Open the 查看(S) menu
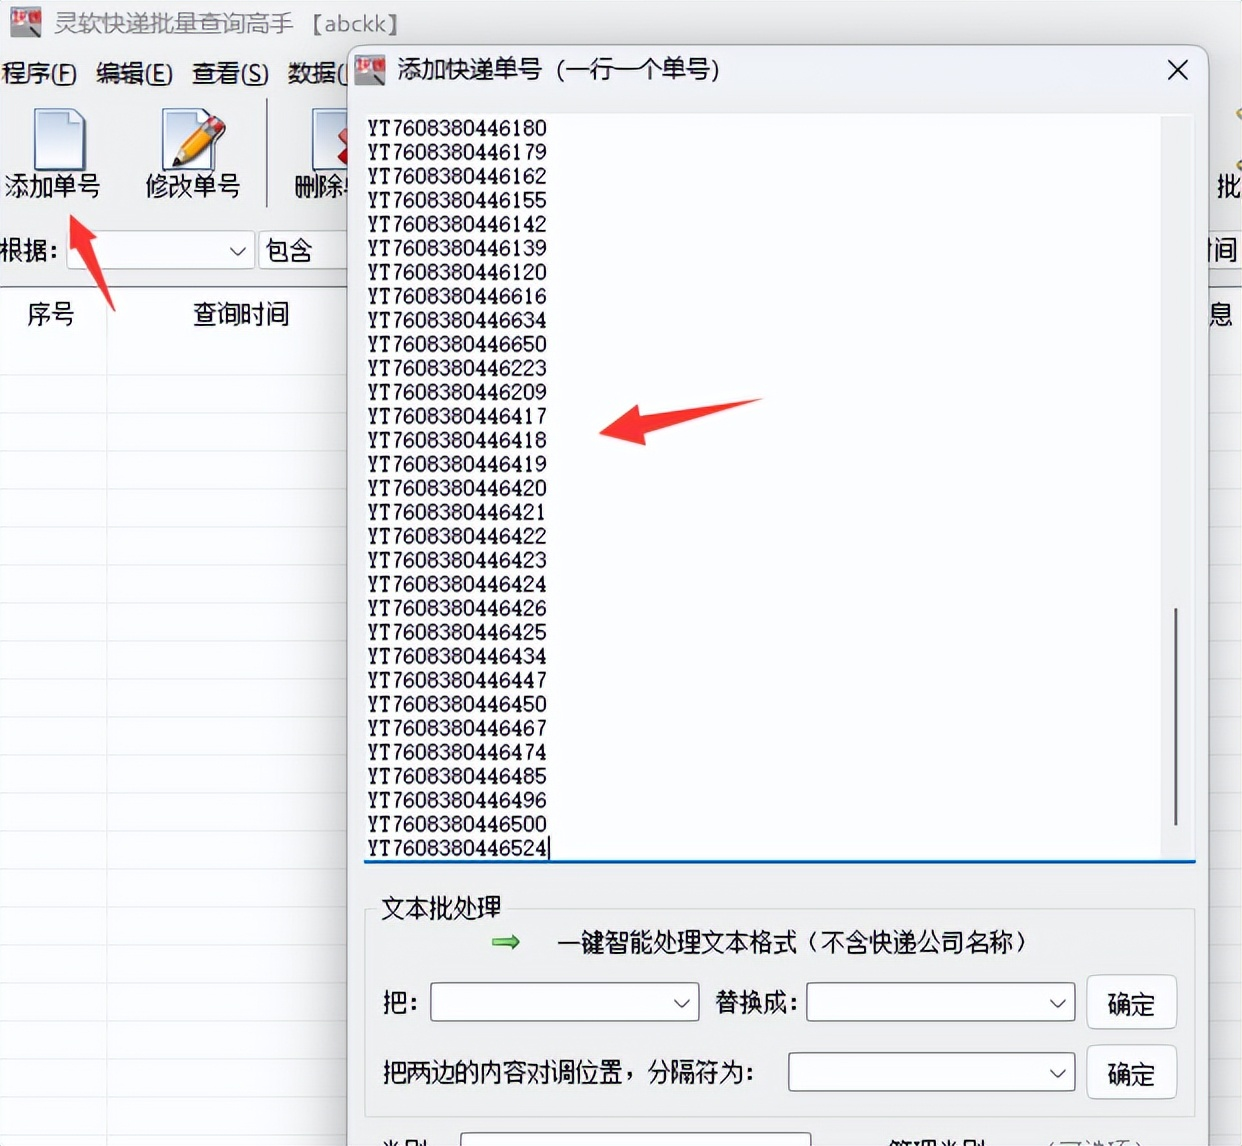The height and width of the screenshot is (1146, 1242). (x=230, y=74)
